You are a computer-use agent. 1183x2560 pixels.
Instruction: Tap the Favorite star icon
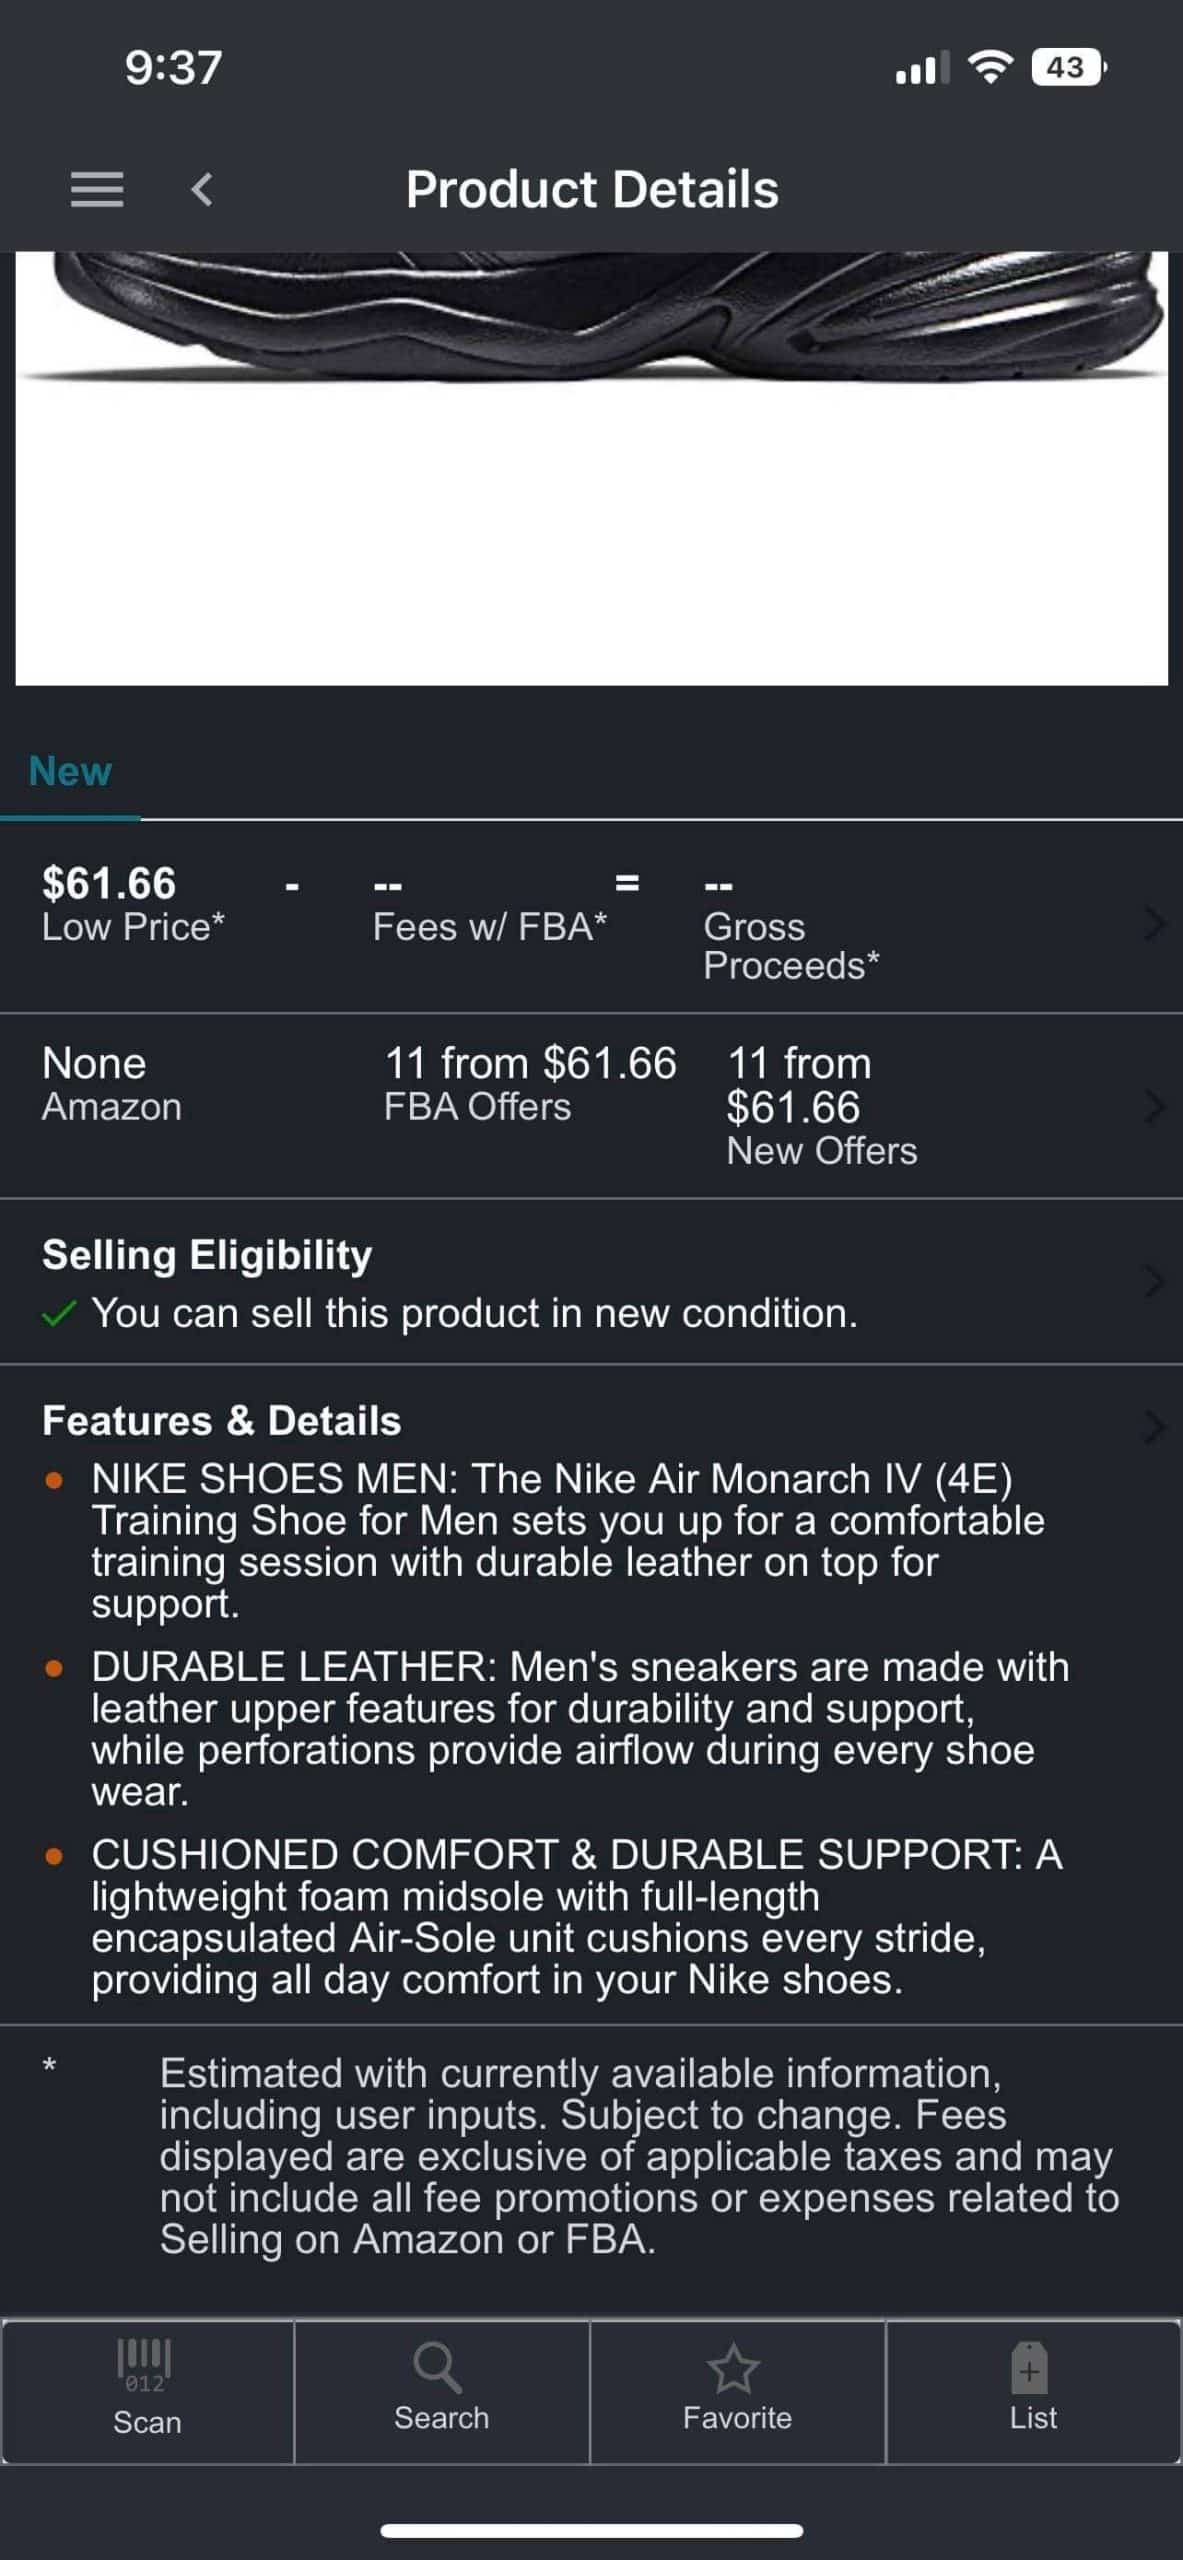[734, 2368]
